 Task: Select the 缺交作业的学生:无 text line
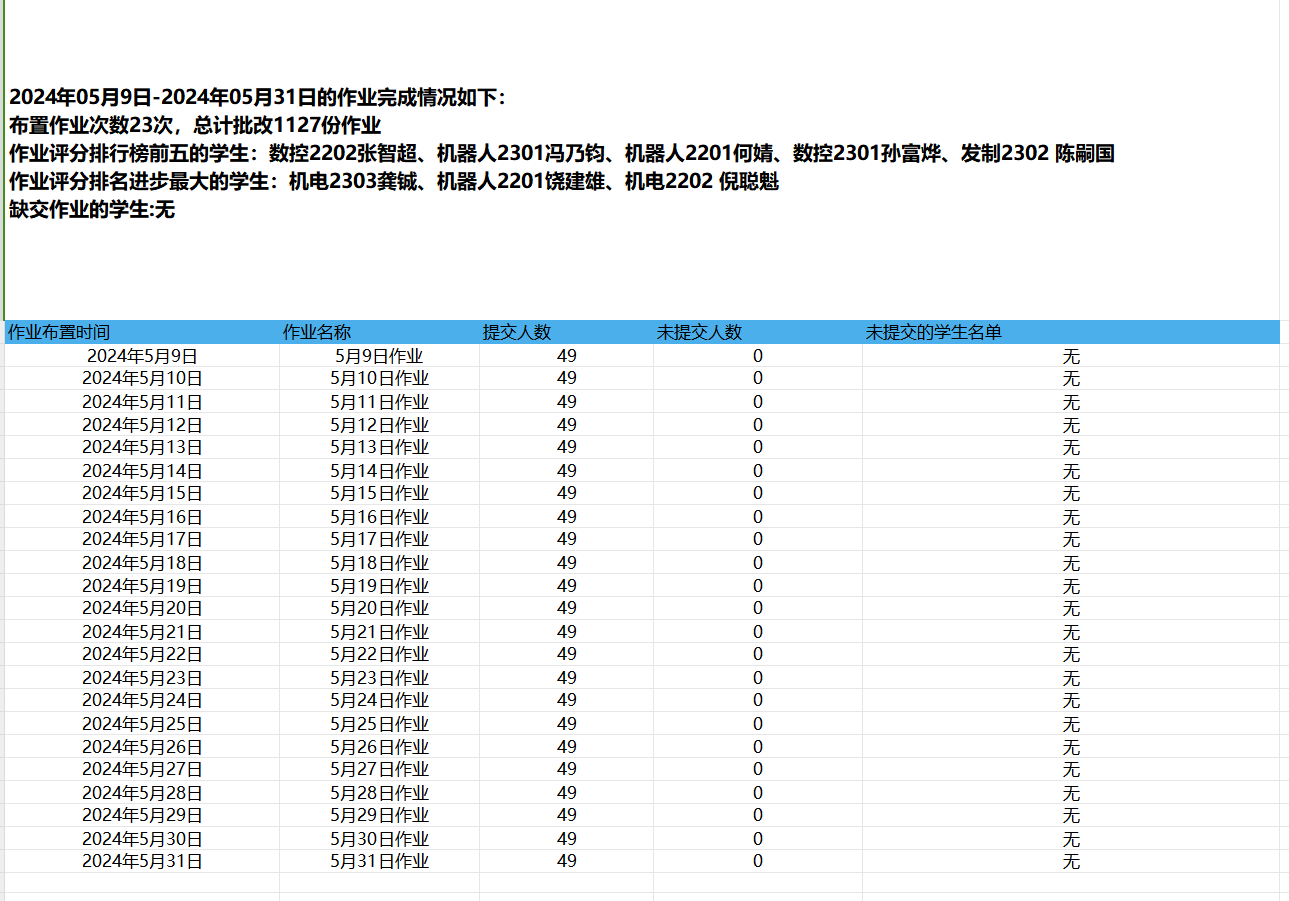(92, 210)
